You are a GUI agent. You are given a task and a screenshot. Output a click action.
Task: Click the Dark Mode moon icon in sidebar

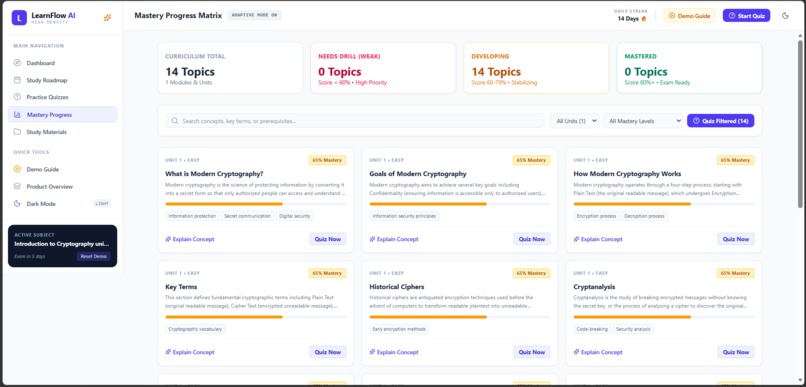click(17, 204)
